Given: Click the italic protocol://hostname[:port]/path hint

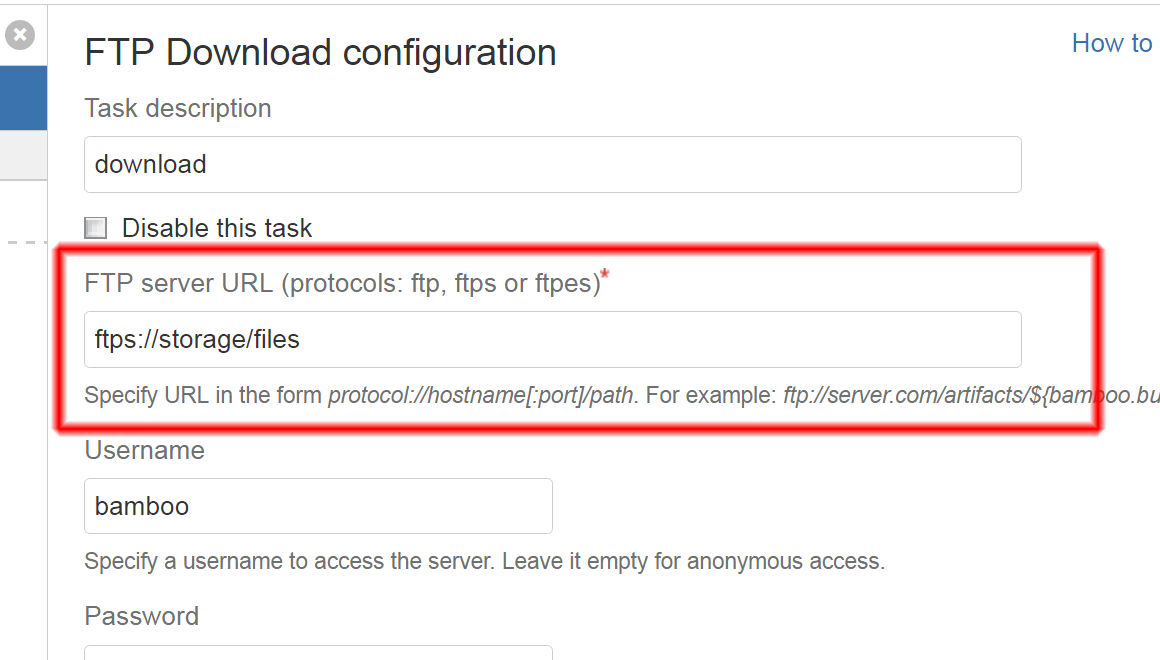Looking at the screenshot, I should tap(481, 395).
